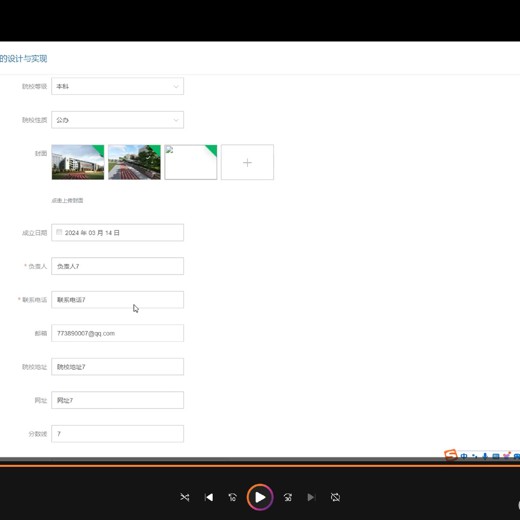Screen dimensions: 520x520
Task: Toggle the repeat mode icon
Action: [335, 497]
